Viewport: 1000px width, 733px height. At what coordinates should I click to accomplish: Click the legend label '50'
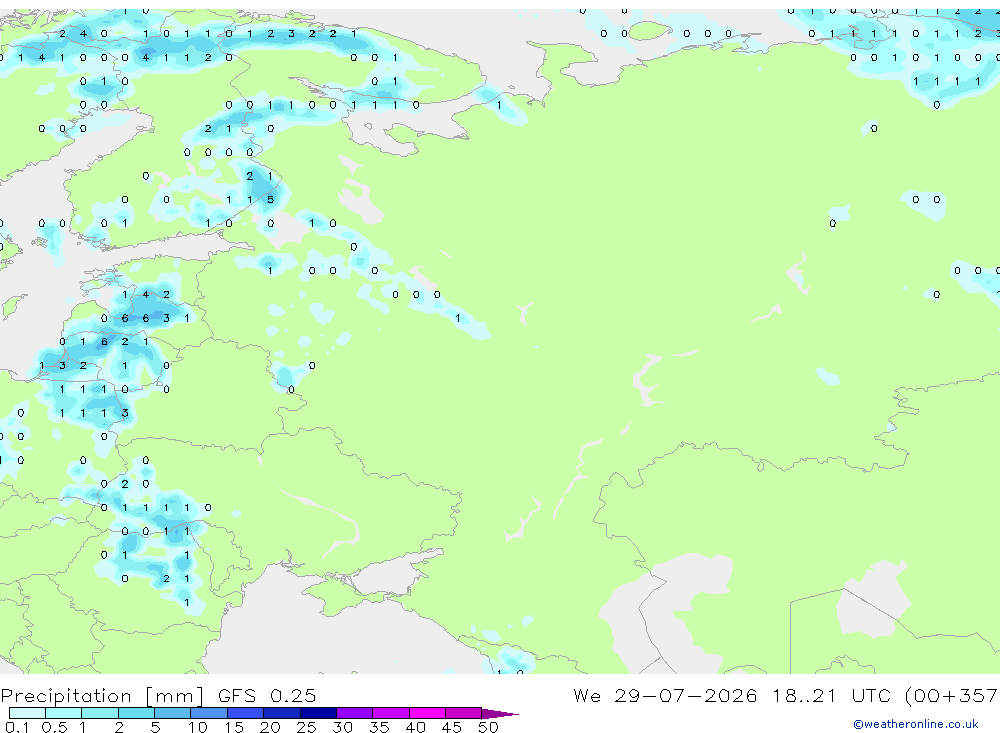pyautogui.click(x=489, y=727)
